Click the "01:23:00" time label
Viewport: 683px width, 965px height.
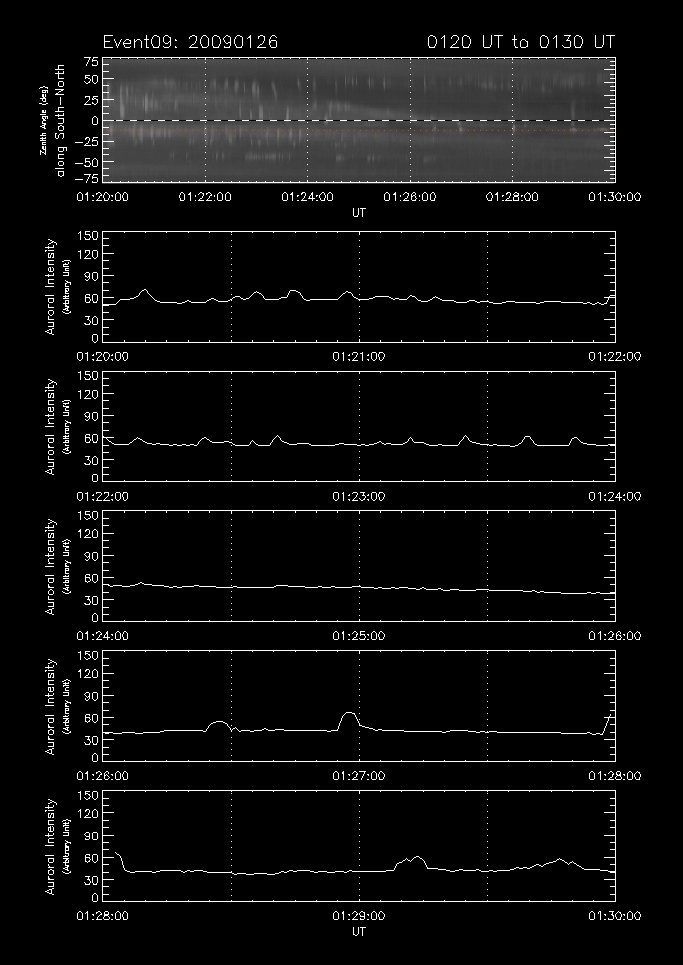[359, 497]
